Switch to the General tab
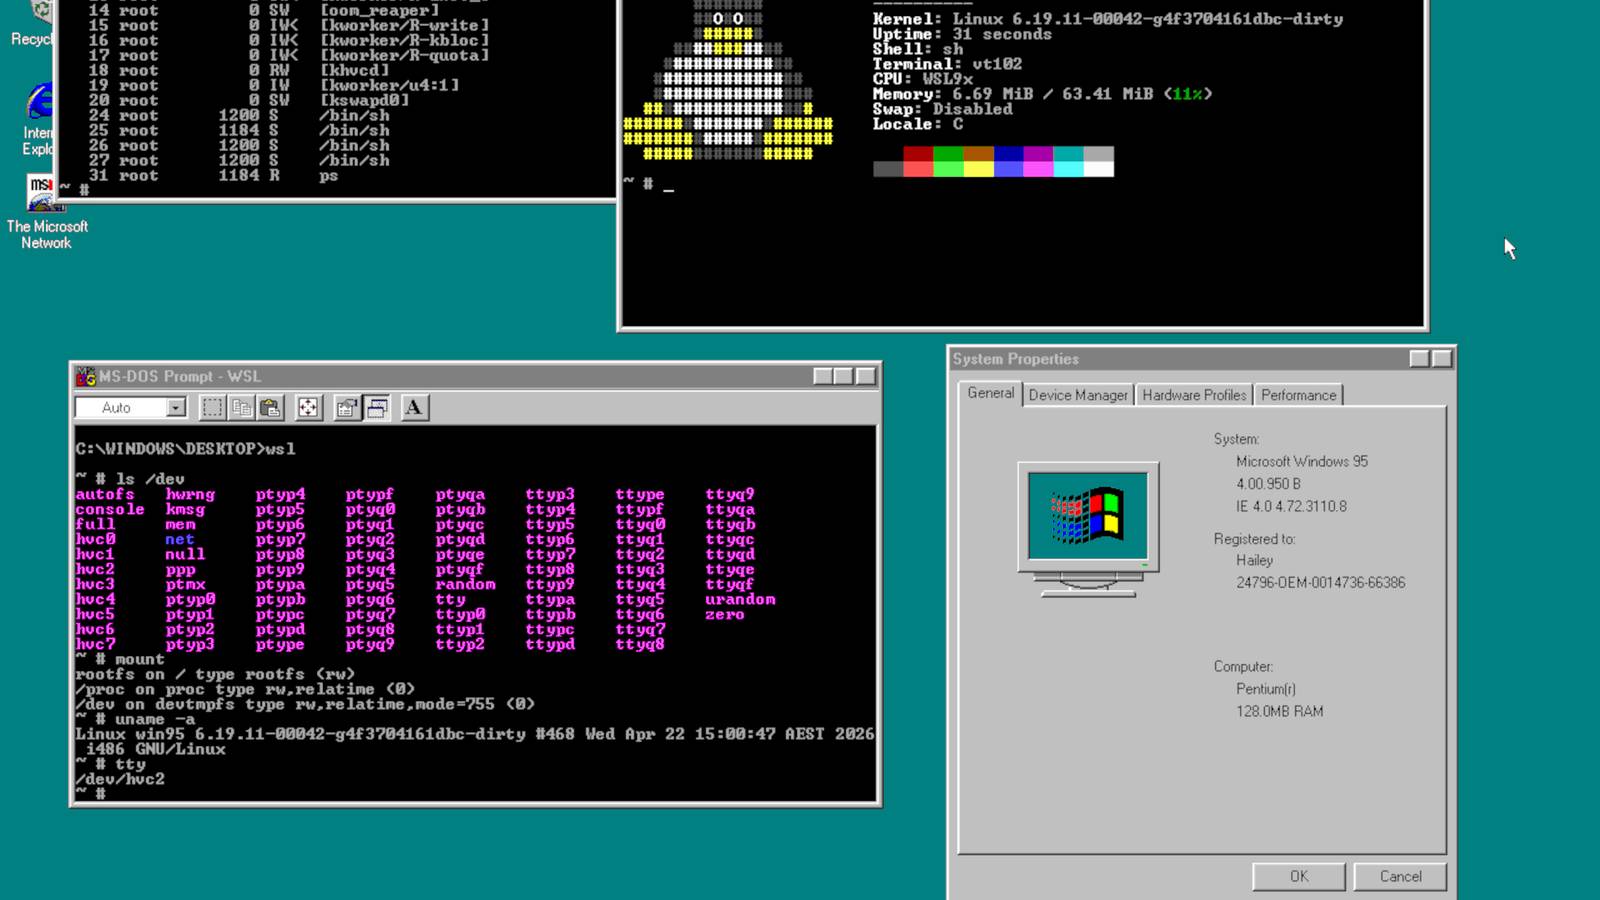This screenshot has width=1600, height=900. tap(990, 393)
